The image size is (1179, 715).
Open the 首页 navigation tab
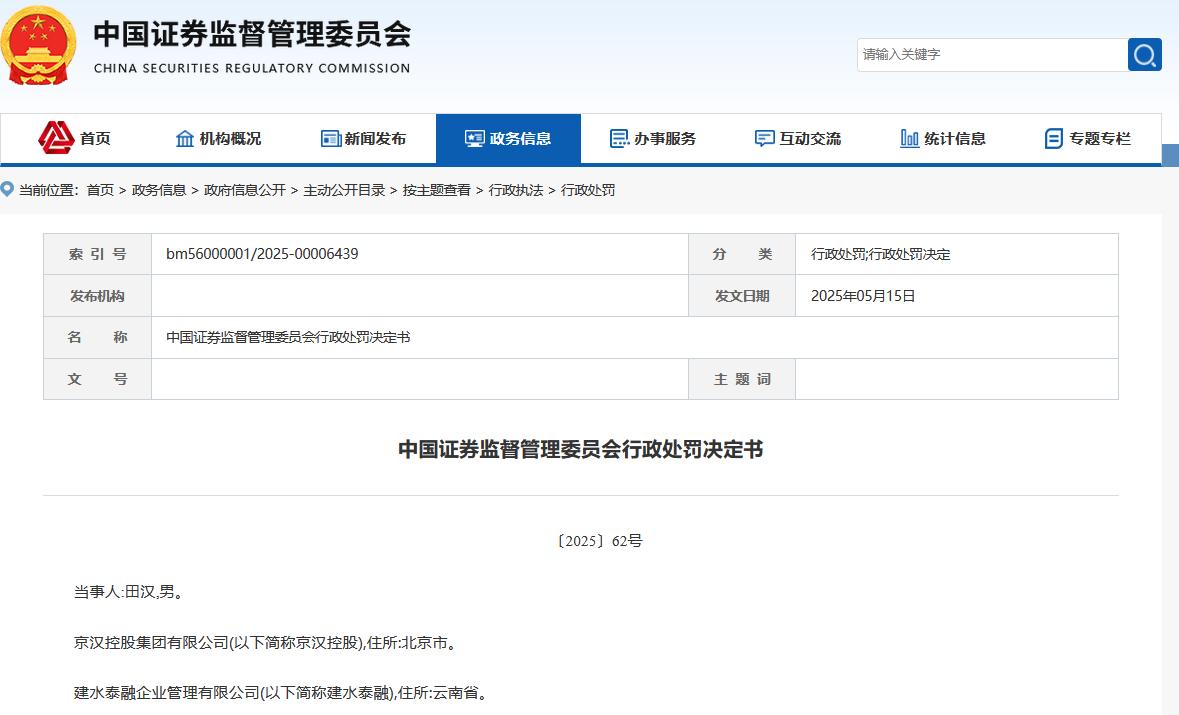tap(74, 138)
